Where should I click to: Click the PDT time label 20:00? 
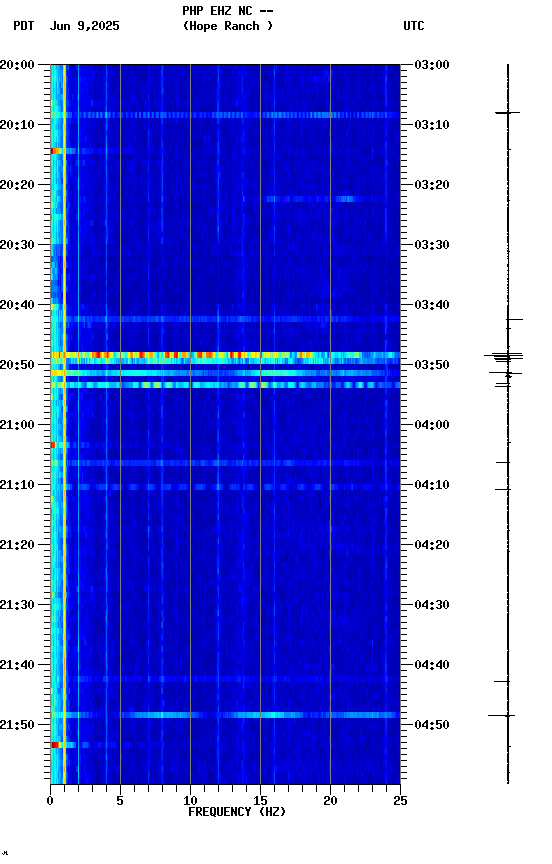pos(17,65)
